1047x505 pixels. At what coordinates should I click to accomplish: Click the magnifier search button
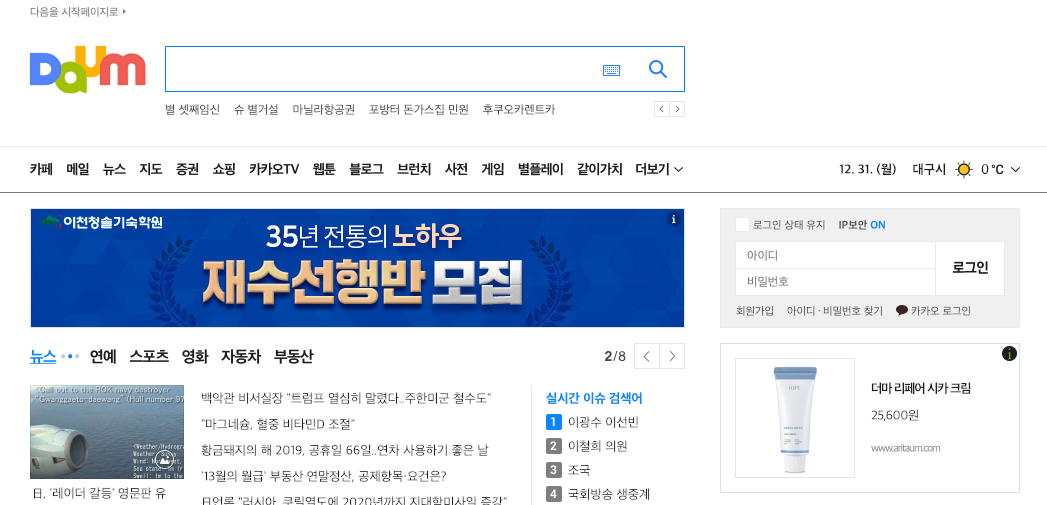pos(658,69)
